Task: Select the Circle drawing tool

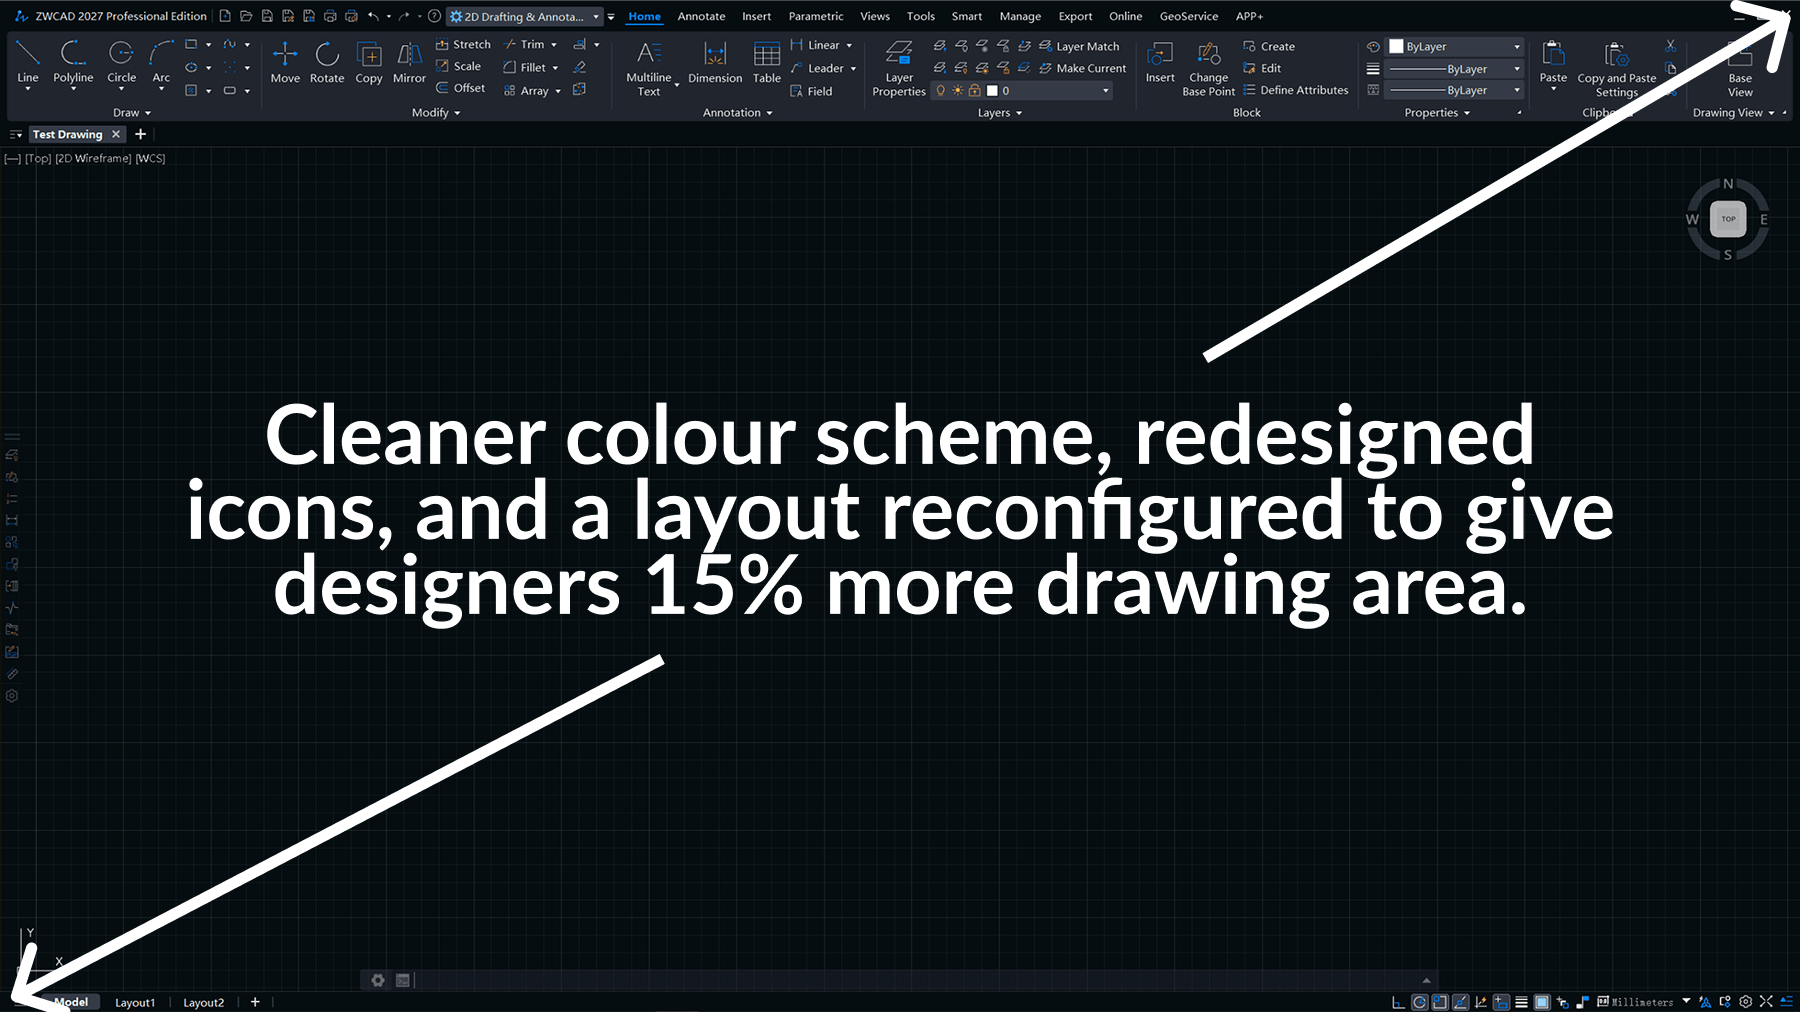Action: coord(121,62)
